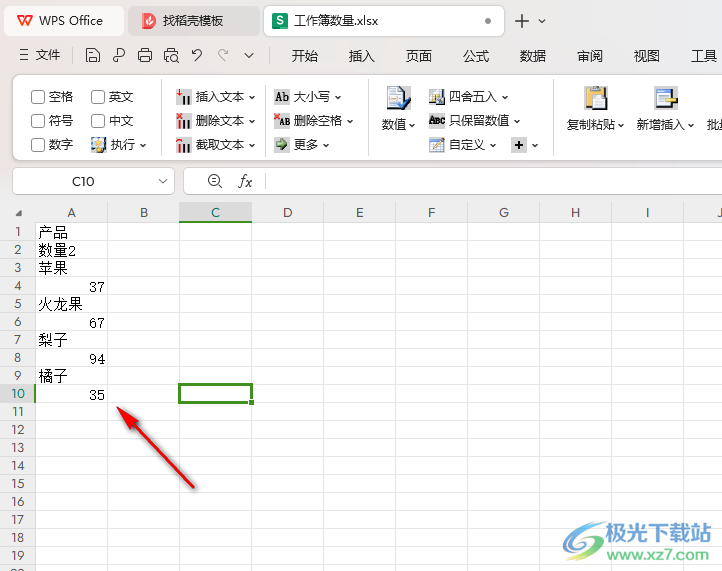Image resolution: width=722 pixels, height=571 pixels.
Task: Select cell containing 橘子
Action: click(71, 376)
